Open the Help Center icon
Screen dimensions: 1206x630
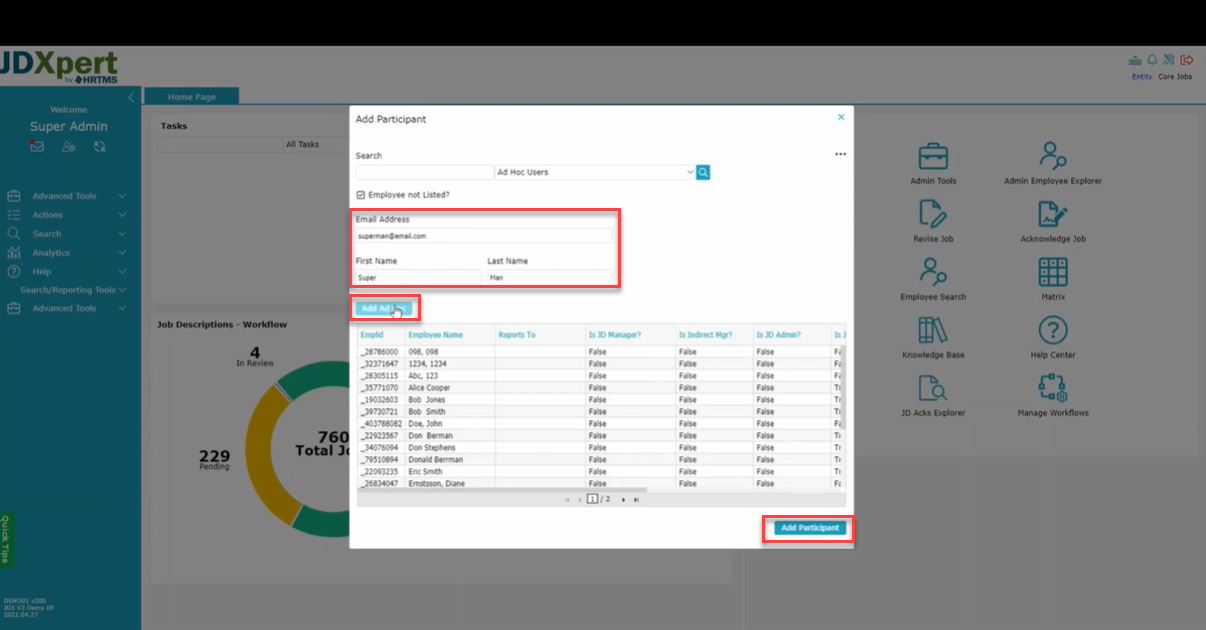1052,330
